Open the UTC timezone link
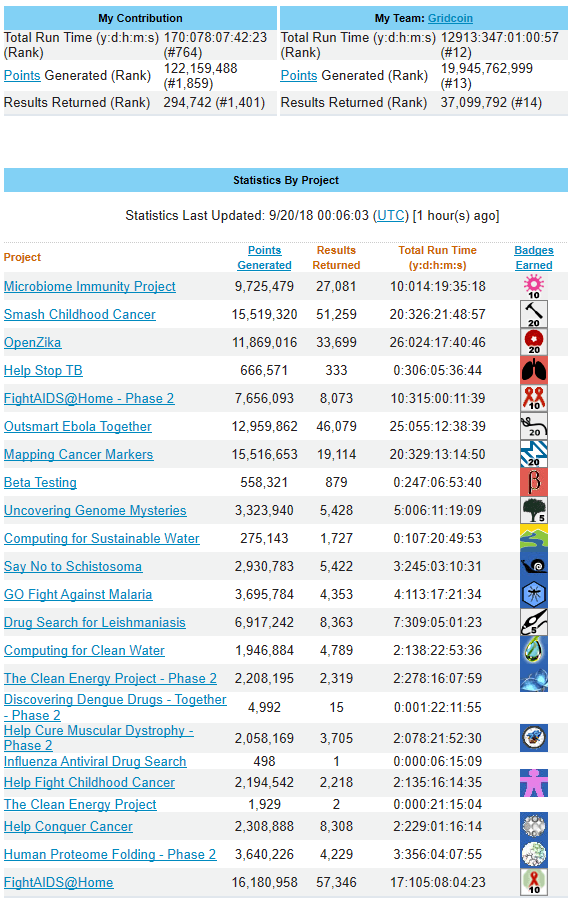Screen dimensions: 574x904 [391, 216]
